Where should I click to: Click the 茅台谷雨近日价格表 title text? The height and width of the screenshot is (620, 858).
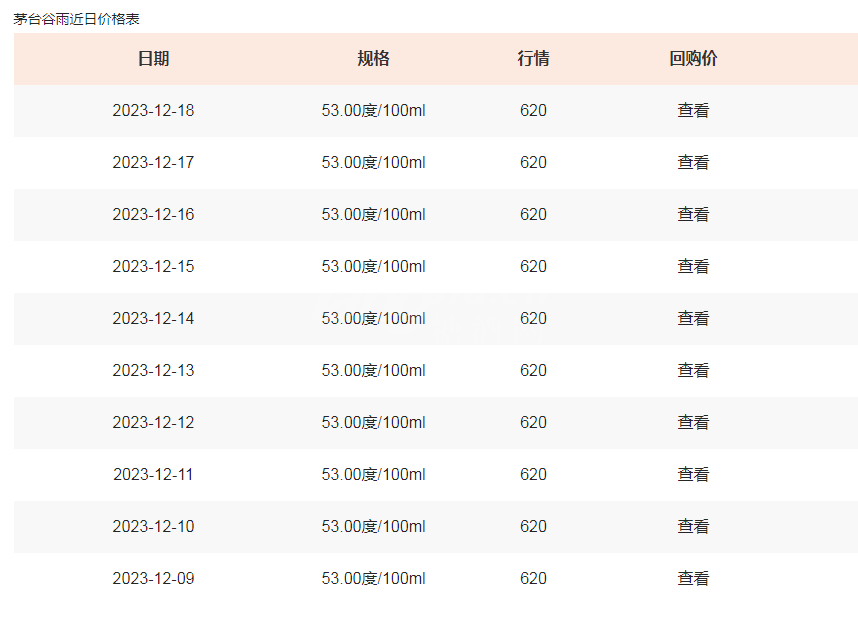point(77,19)
